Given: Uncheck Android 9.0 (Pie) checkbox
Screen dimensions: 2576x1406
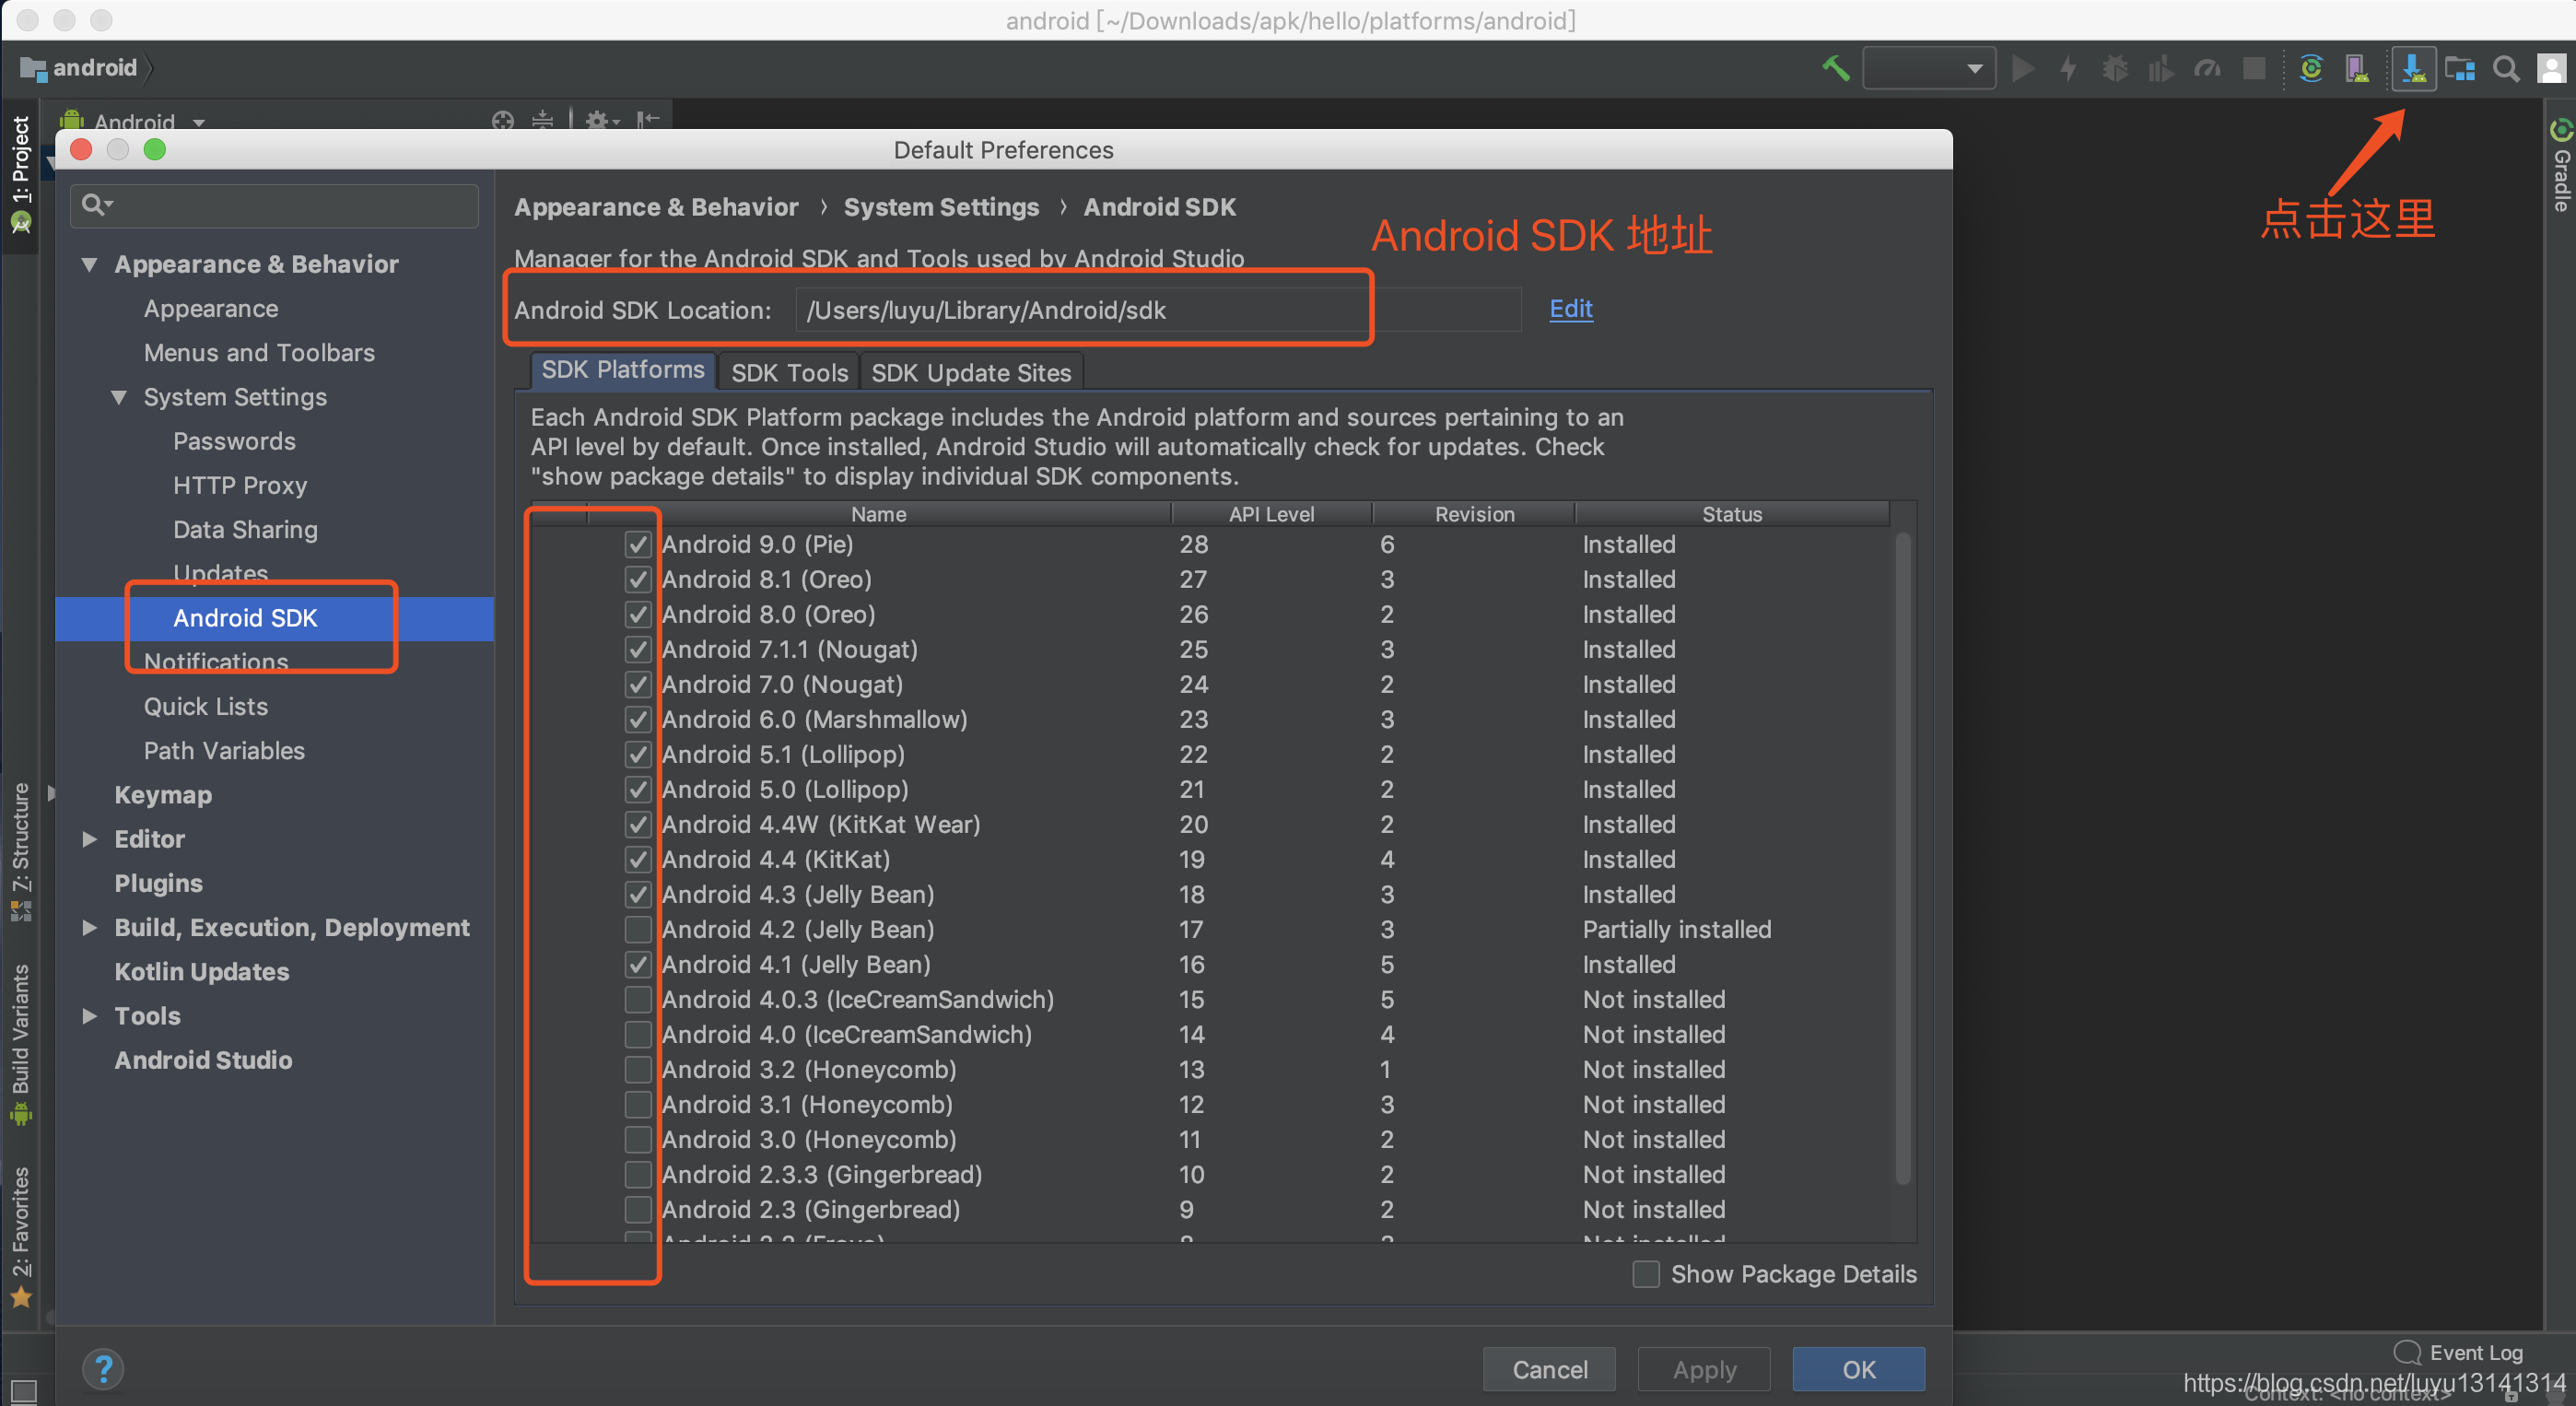Looking at the screenshot, I should (638, 544).
